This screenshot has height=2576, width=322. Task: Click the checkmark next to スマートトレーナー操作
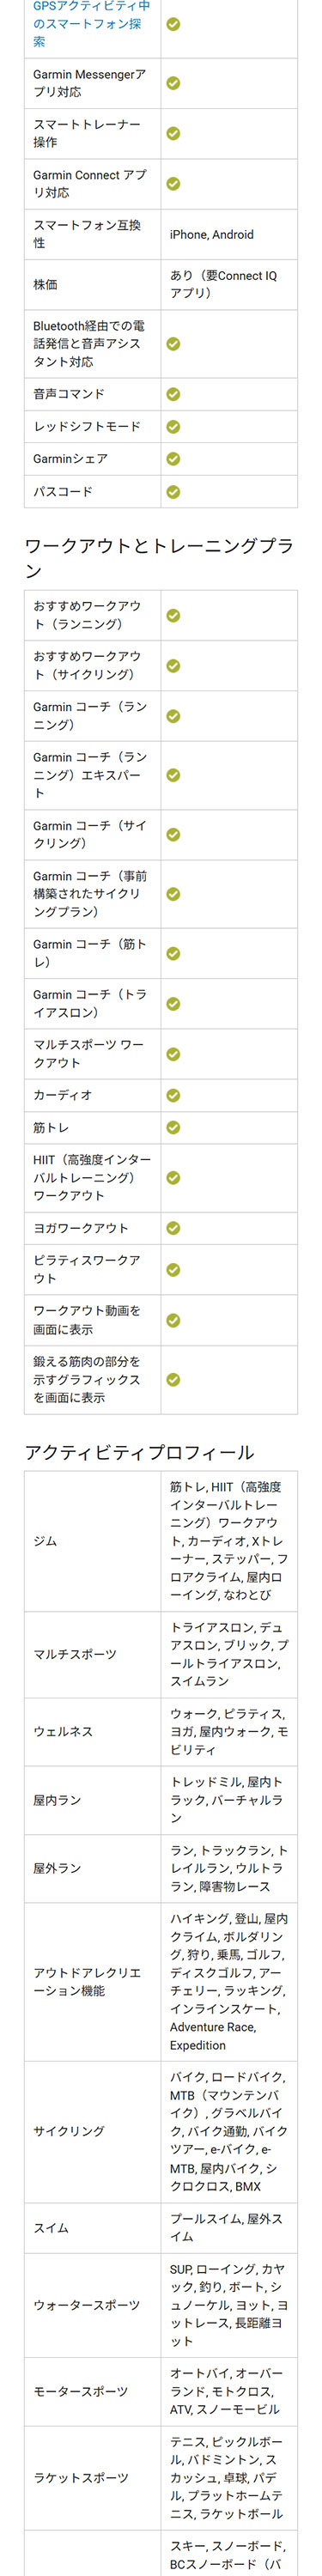173,133
